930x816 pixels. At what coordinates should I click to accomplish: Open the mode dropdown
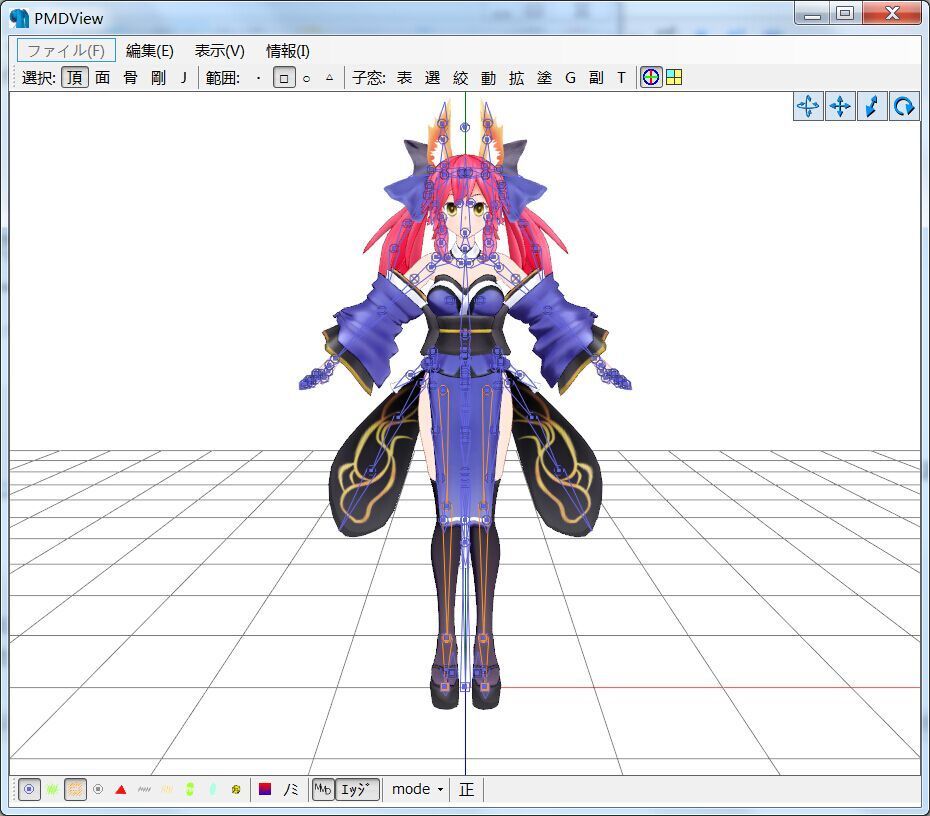pos(417,789)
